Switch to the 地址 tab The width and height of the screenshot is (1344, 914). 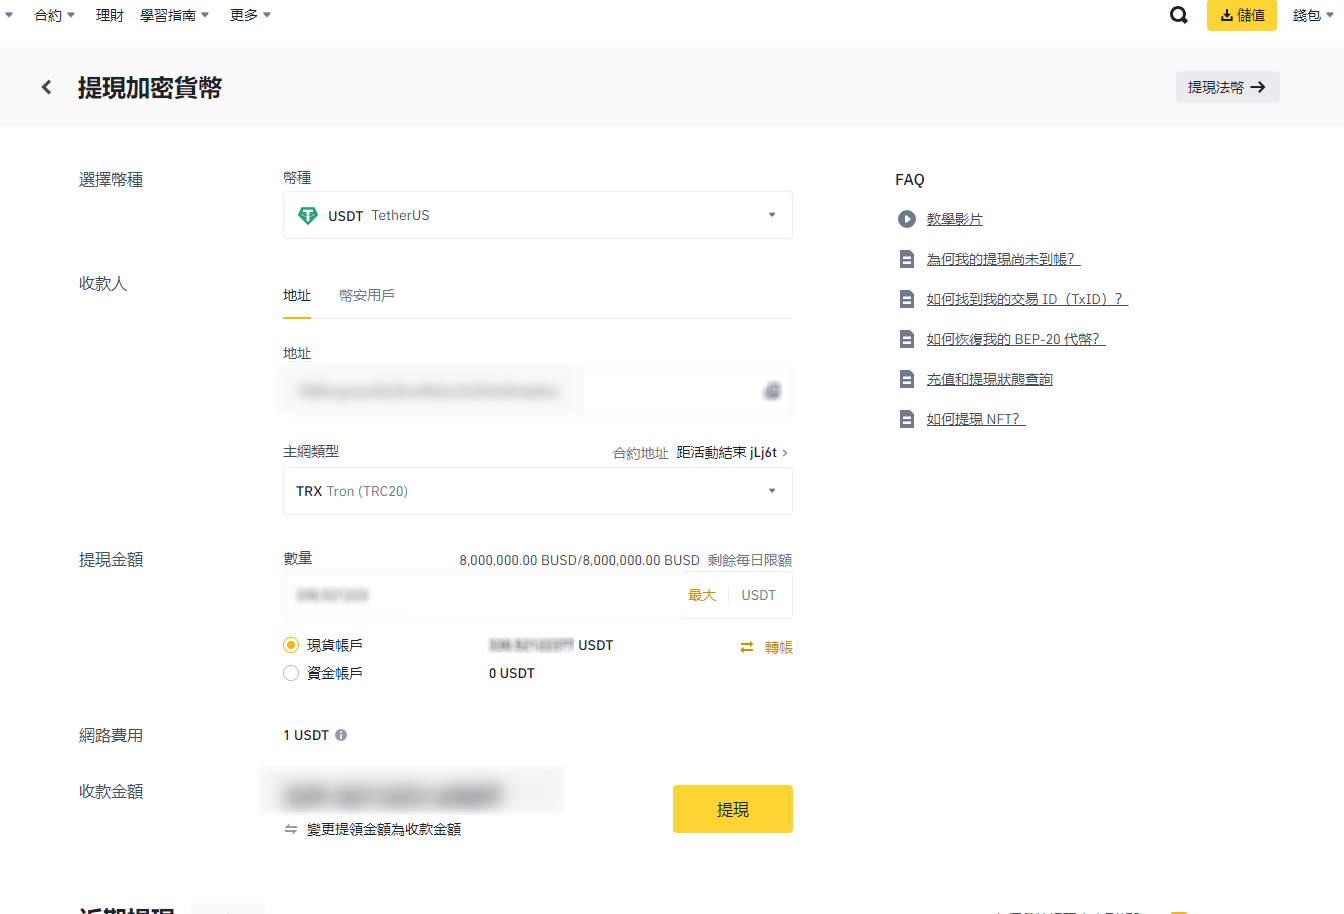pos(297,296)
